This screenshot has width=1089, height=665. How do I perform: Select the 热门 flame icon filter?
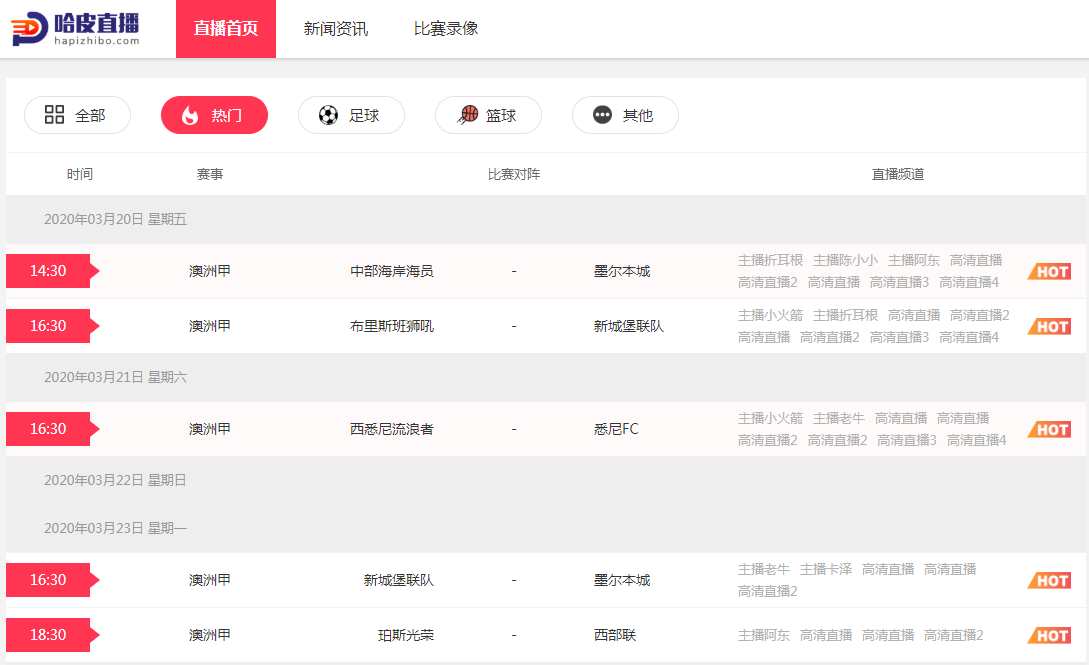point(214,115)
